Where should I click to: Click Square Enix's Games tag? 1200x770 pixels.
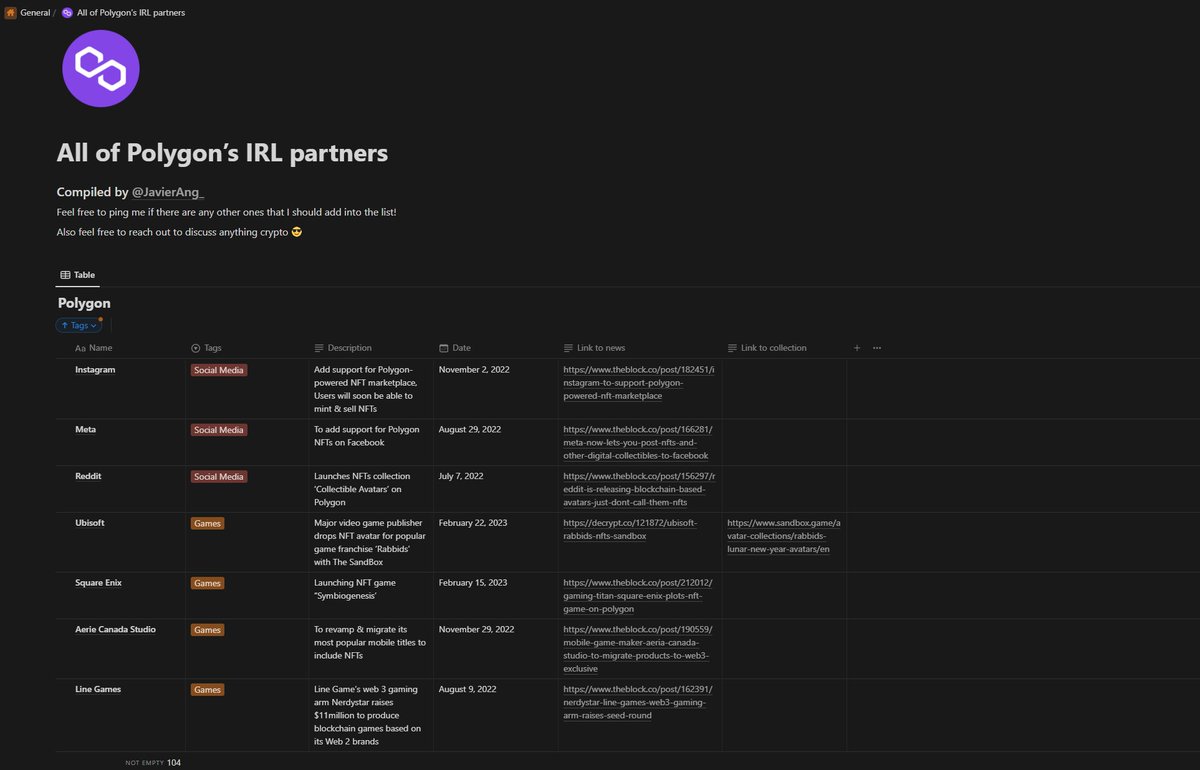click(x=207, y=583)
